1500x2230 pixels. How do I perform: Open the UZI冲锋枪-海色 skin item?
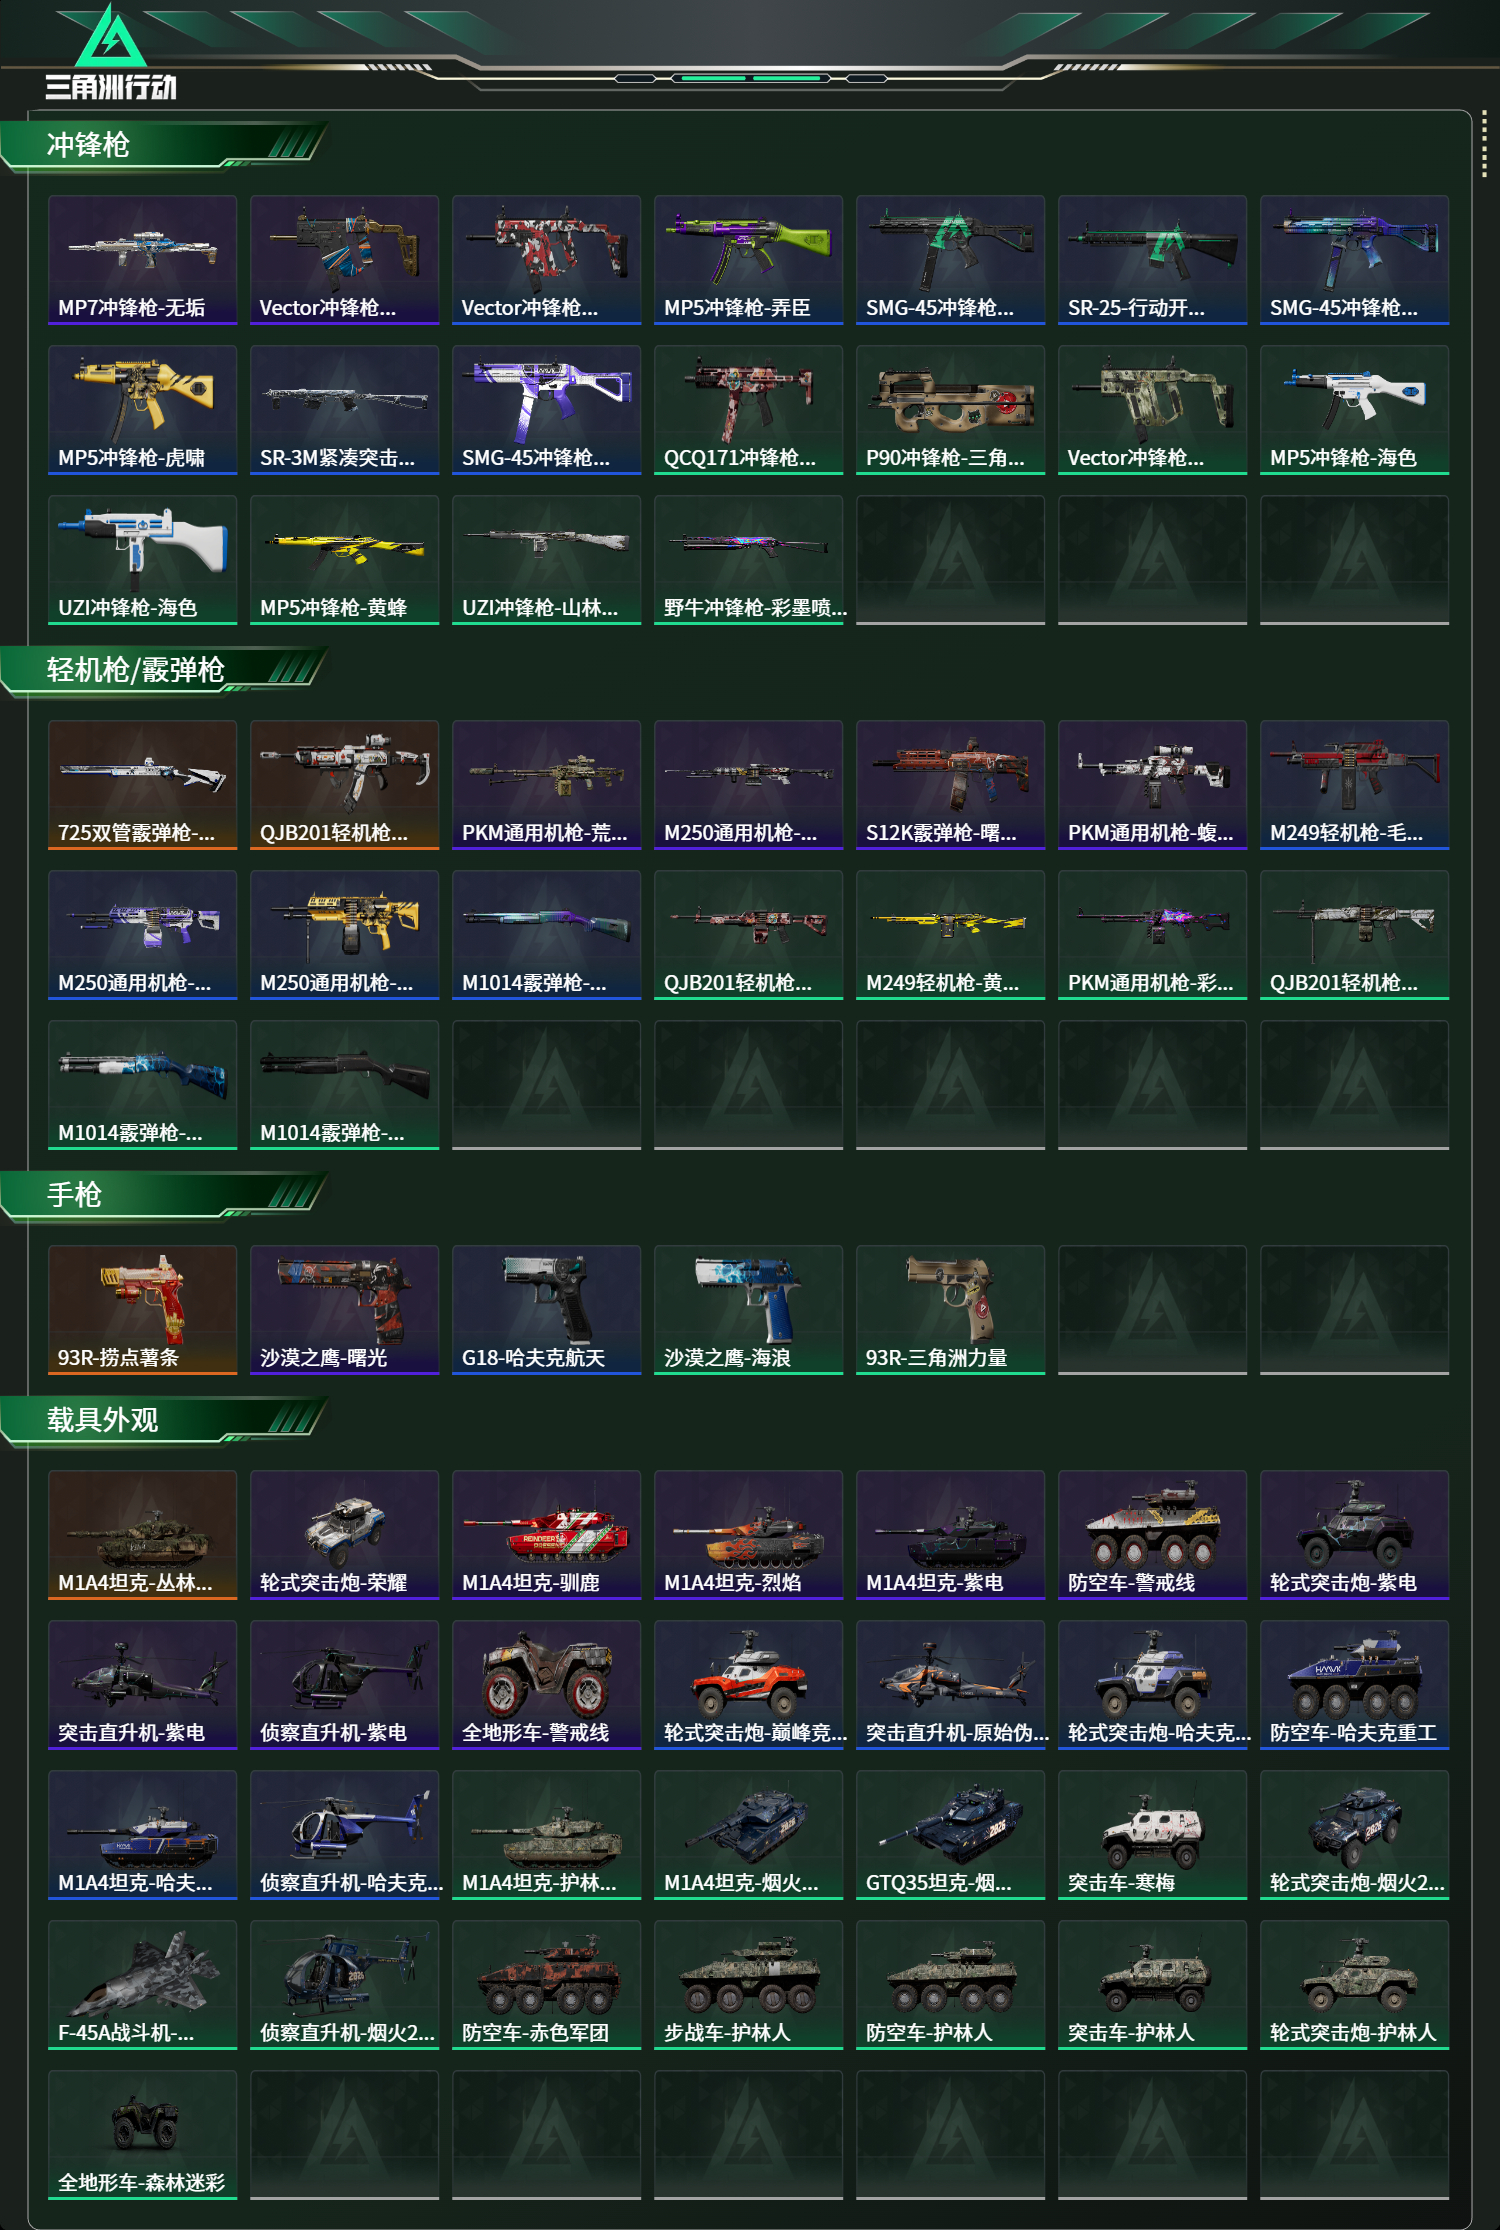point(142,560)
